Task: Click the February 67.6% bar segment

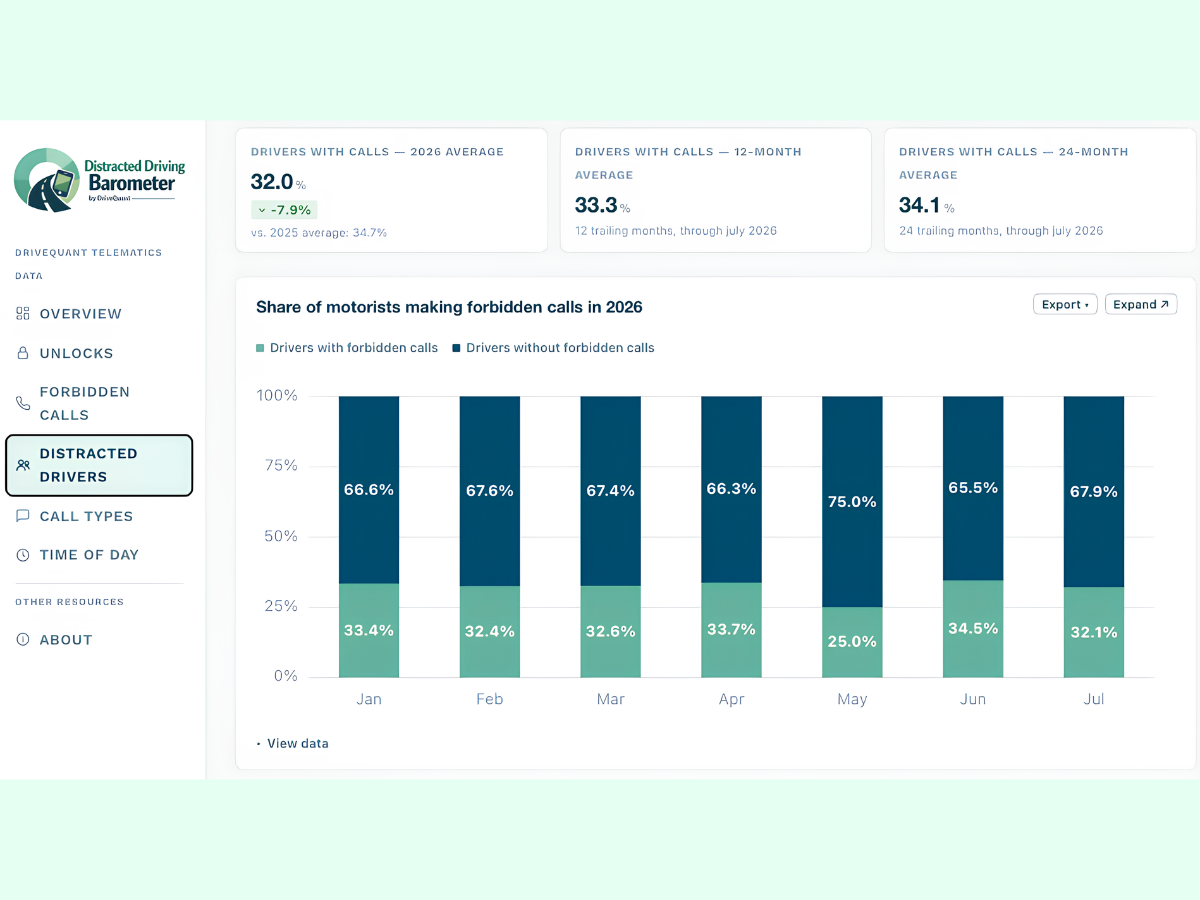Action: (490, 491)
